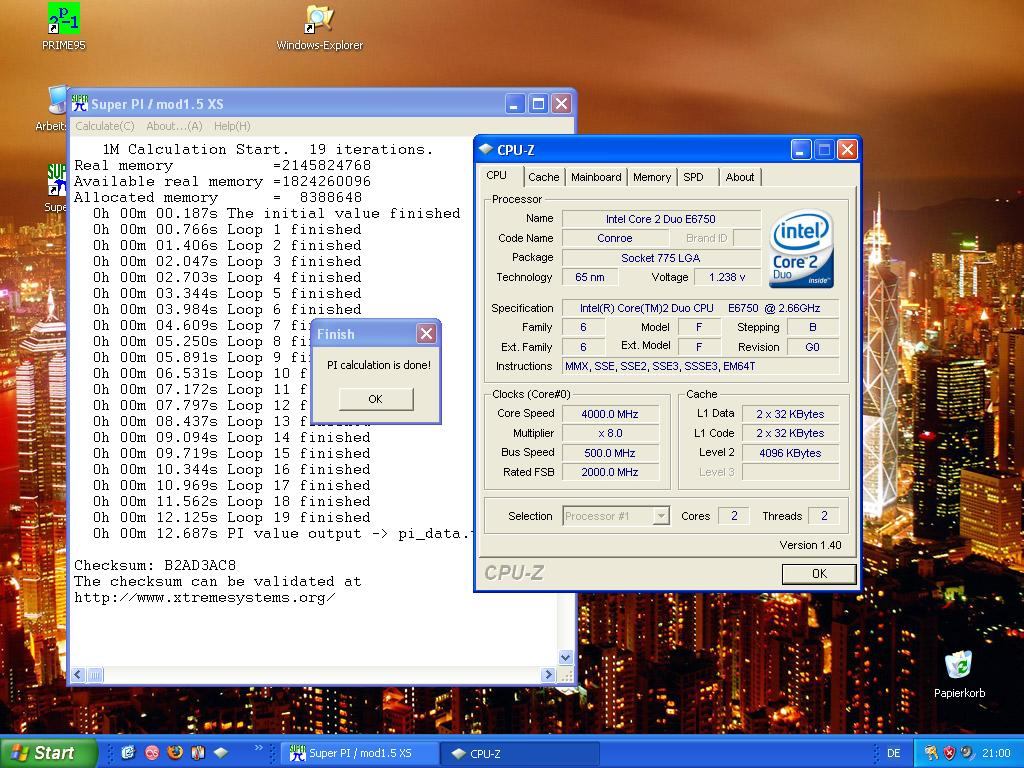This screenshot has height=768, width=1024.
Task: Close the Finish dialog with X
Action: (426, 334)
